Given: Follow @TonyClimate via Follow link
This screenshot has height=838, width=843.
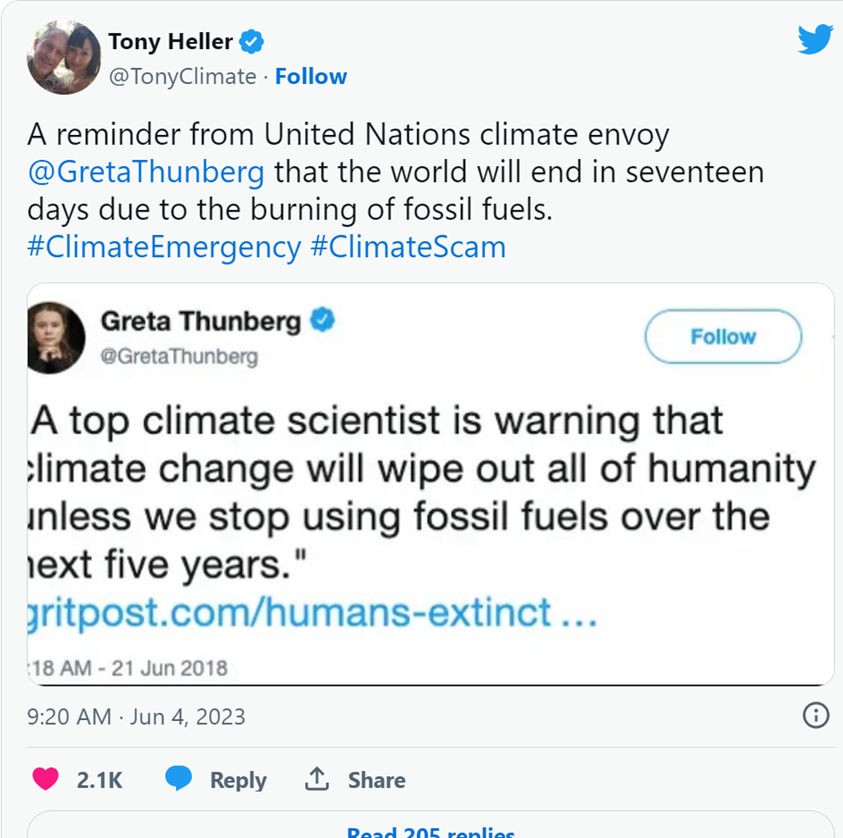Looking at the screenshot, I should pyautogui.click(x=311, y=77).
